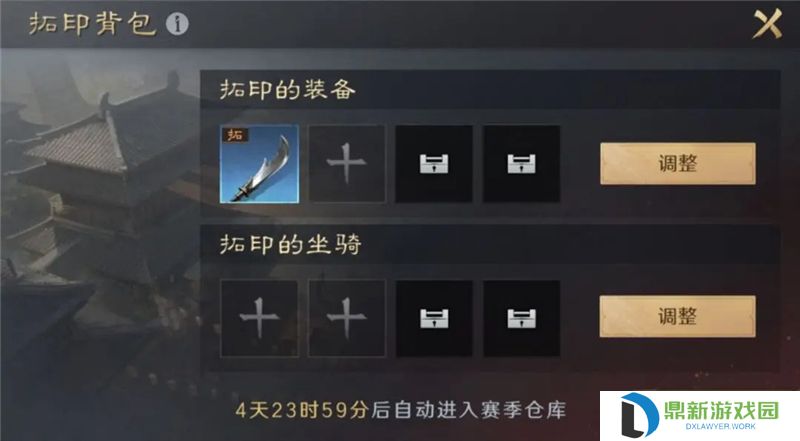Image resolution: width=800 pixels, height=441 pixels.
Task: Add a mount in the first plus slot
Action: (259, 318)
